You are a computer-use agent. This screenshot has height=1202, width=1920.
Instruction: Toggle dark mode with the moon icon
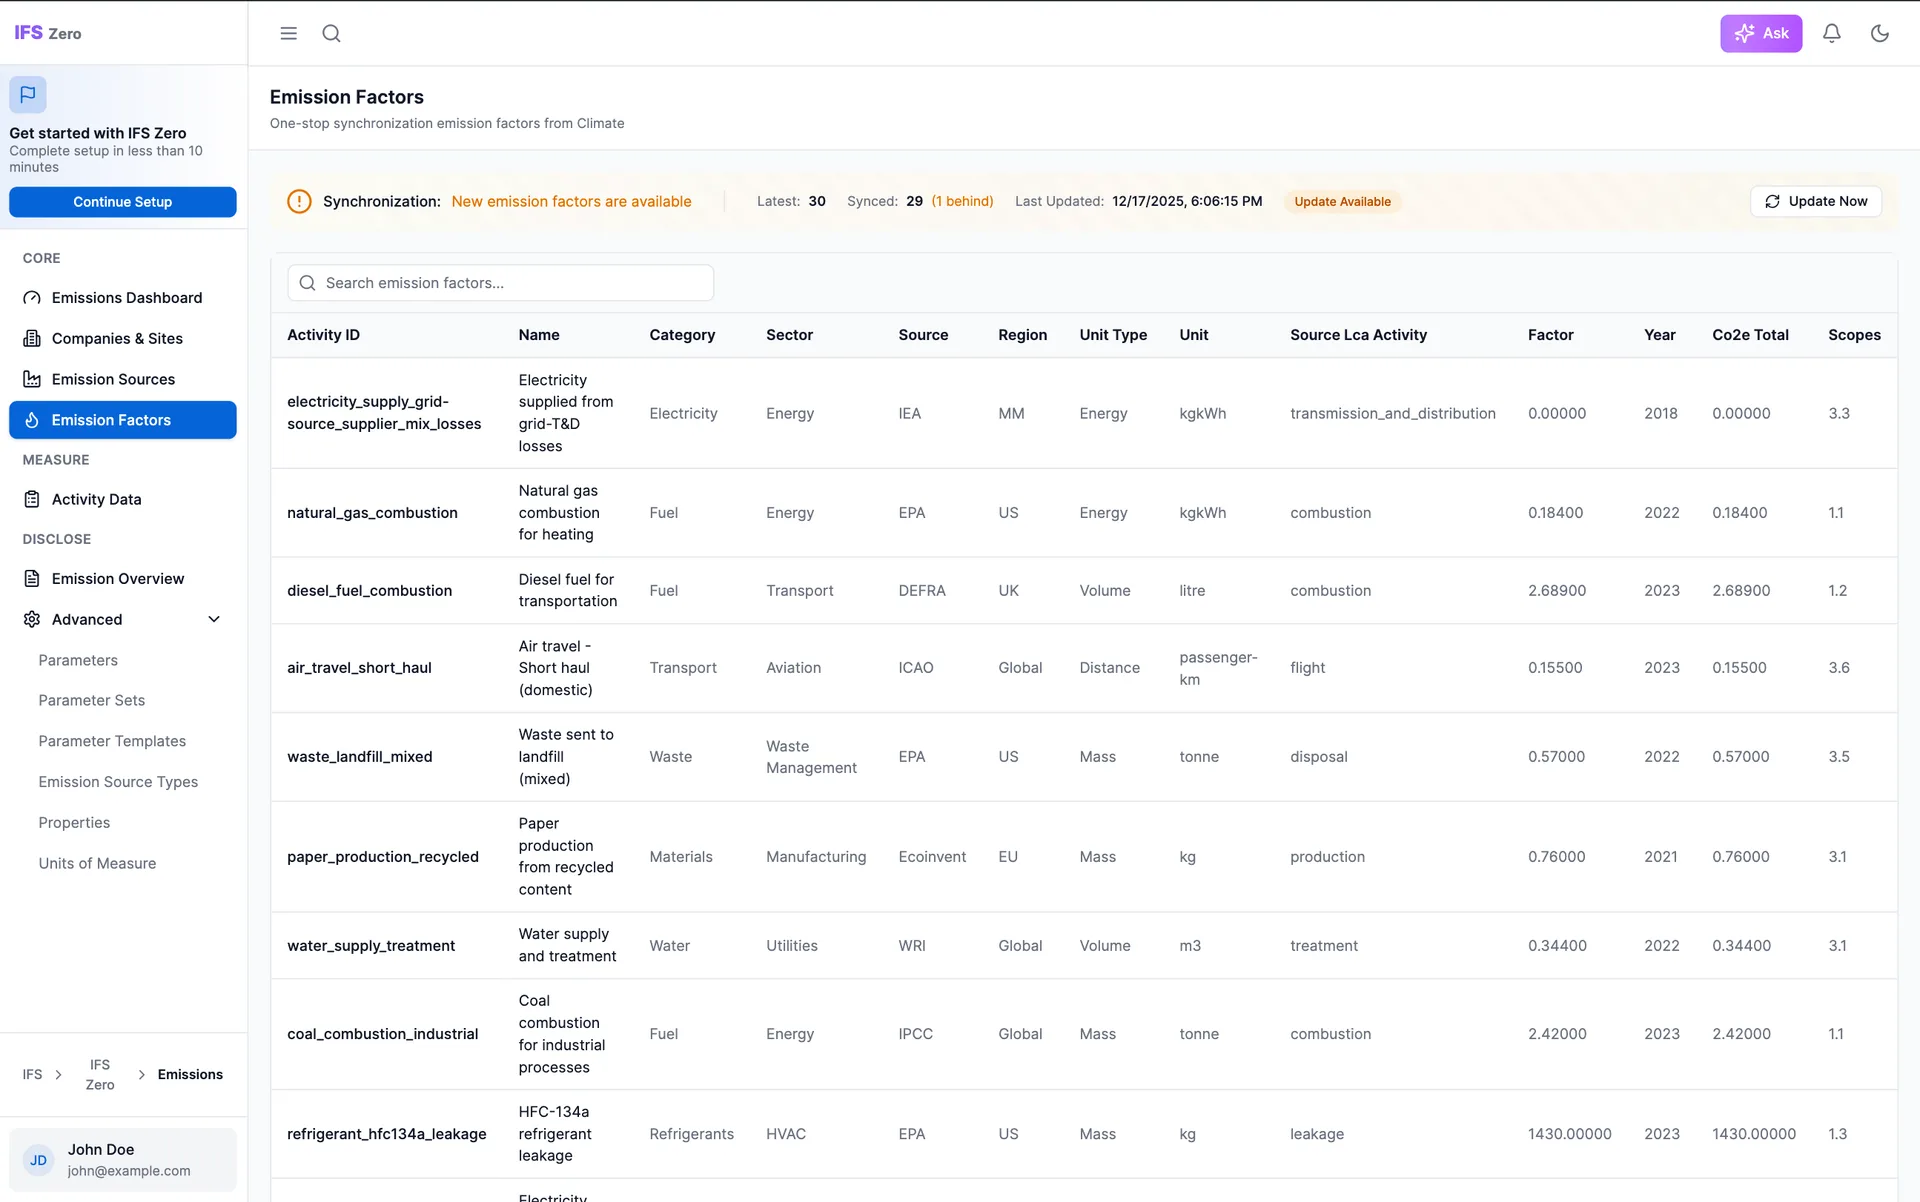point(1880,33)
